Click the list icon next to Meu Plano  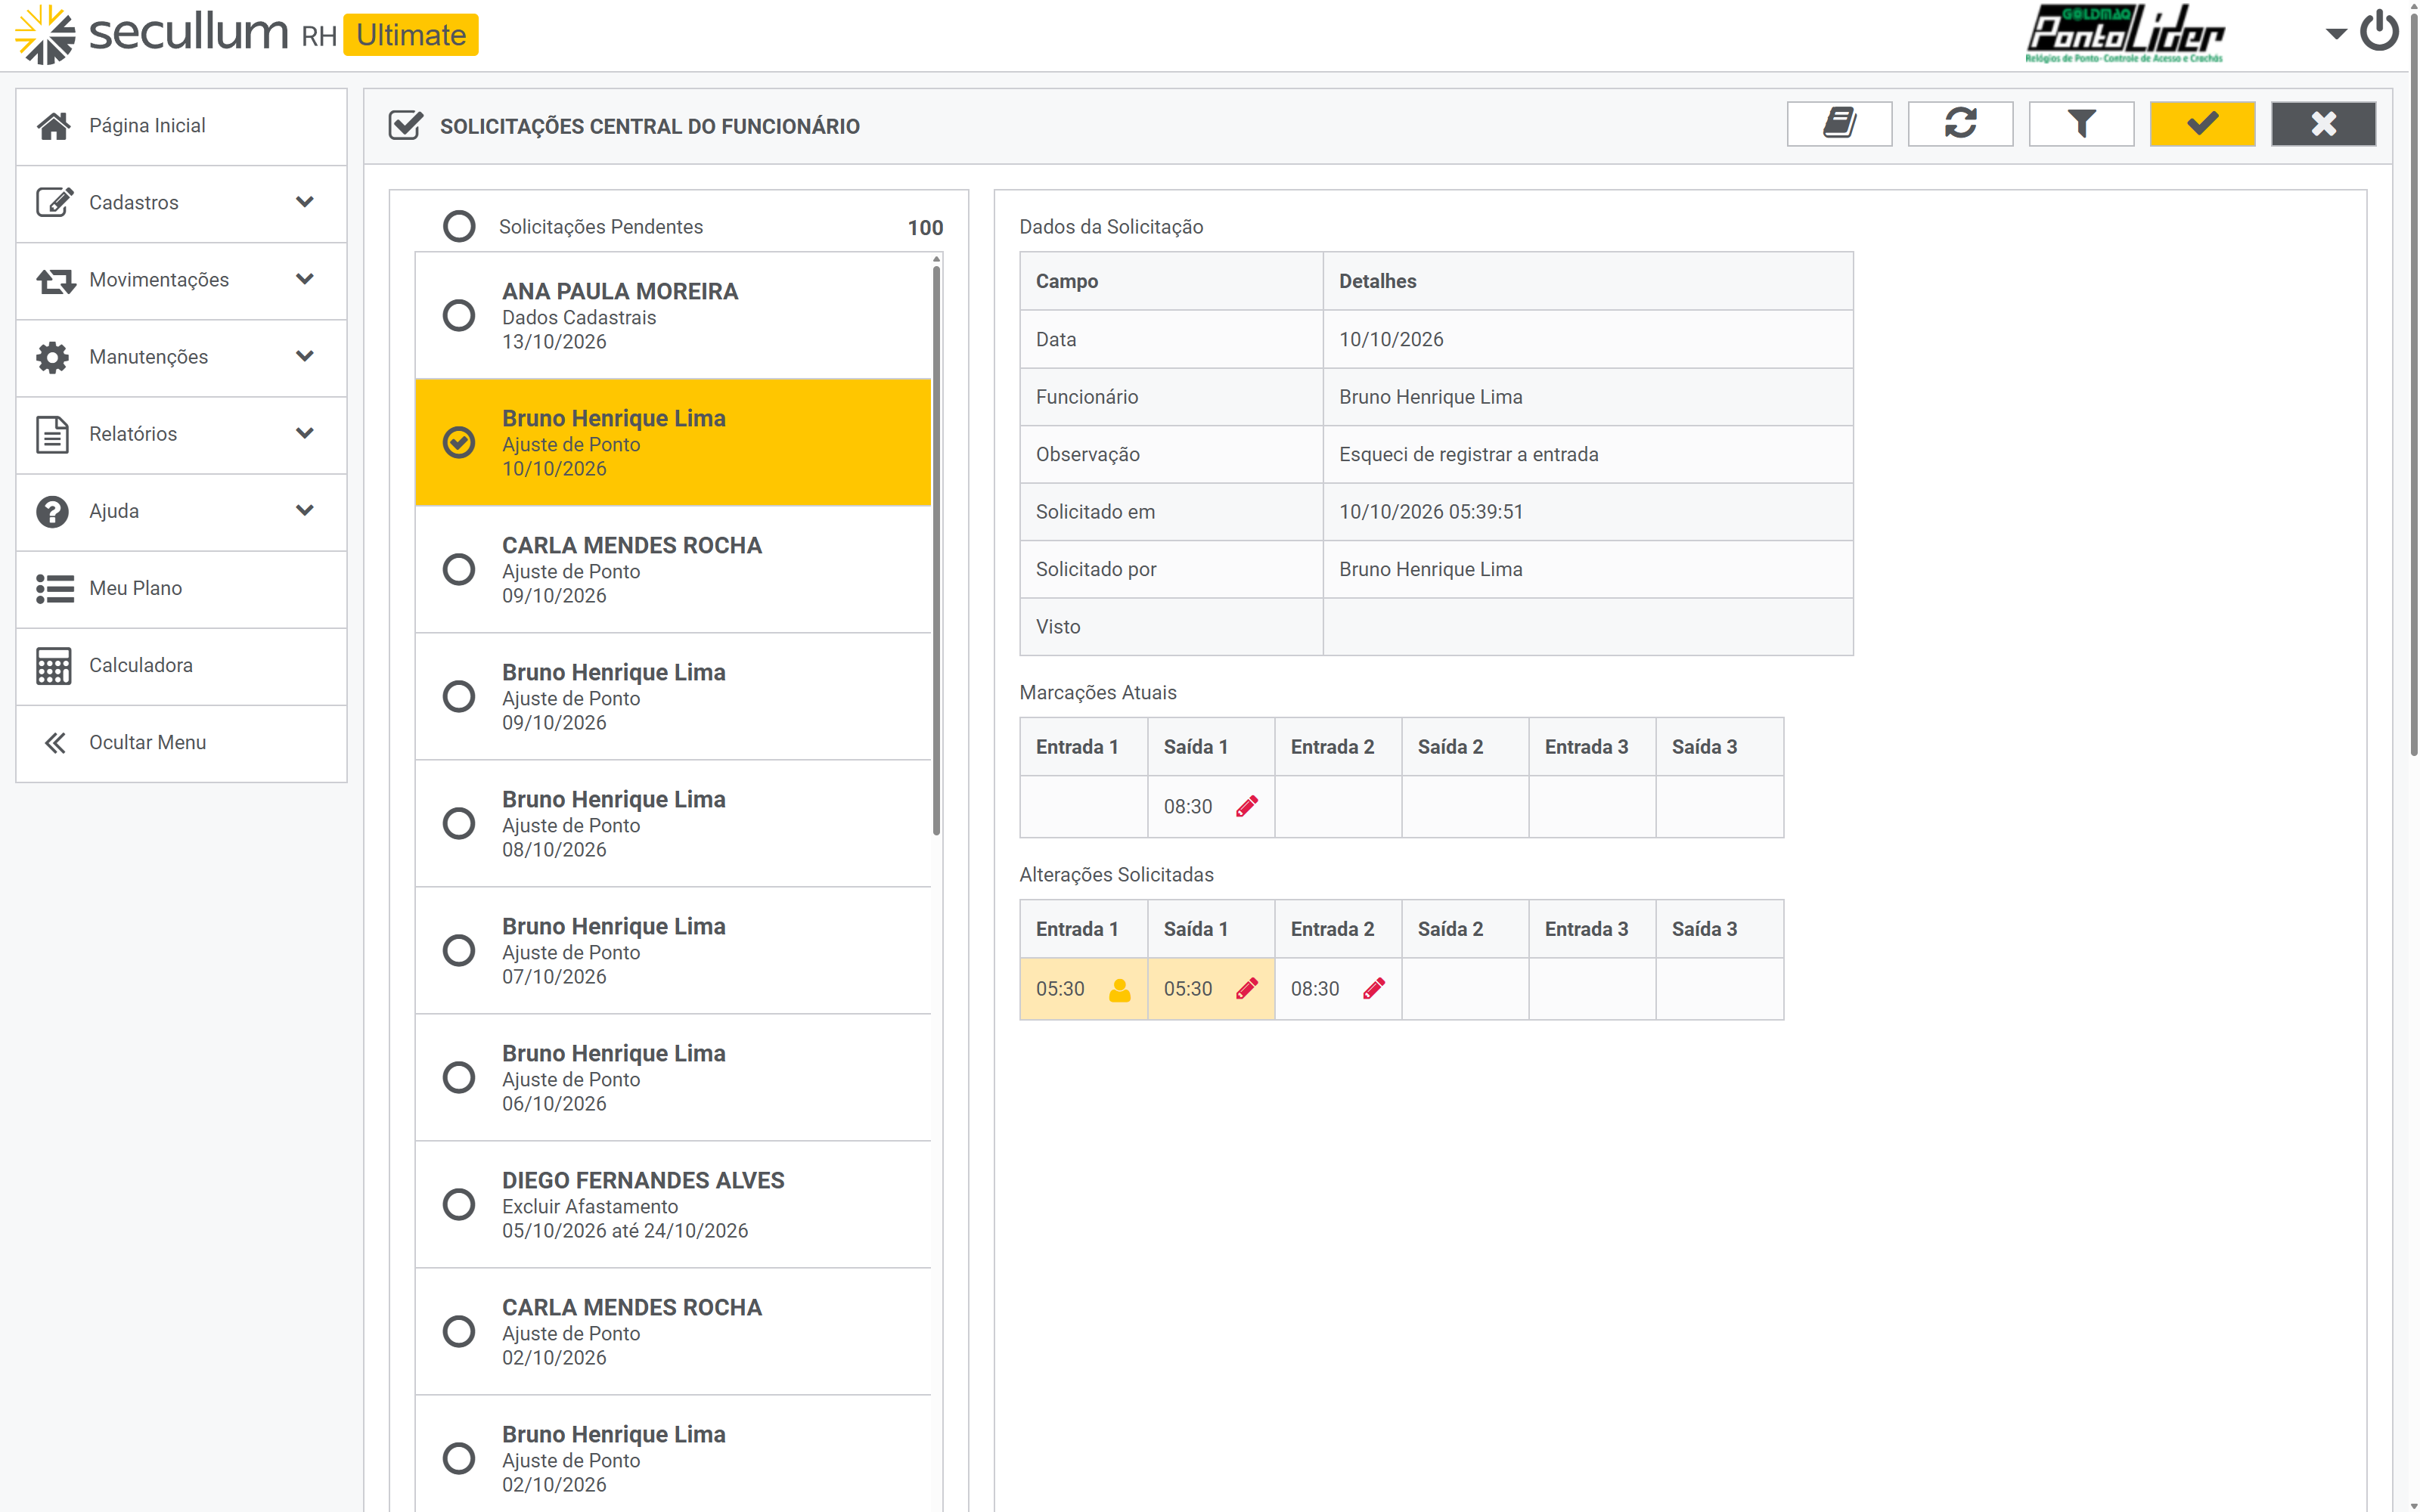54,588
